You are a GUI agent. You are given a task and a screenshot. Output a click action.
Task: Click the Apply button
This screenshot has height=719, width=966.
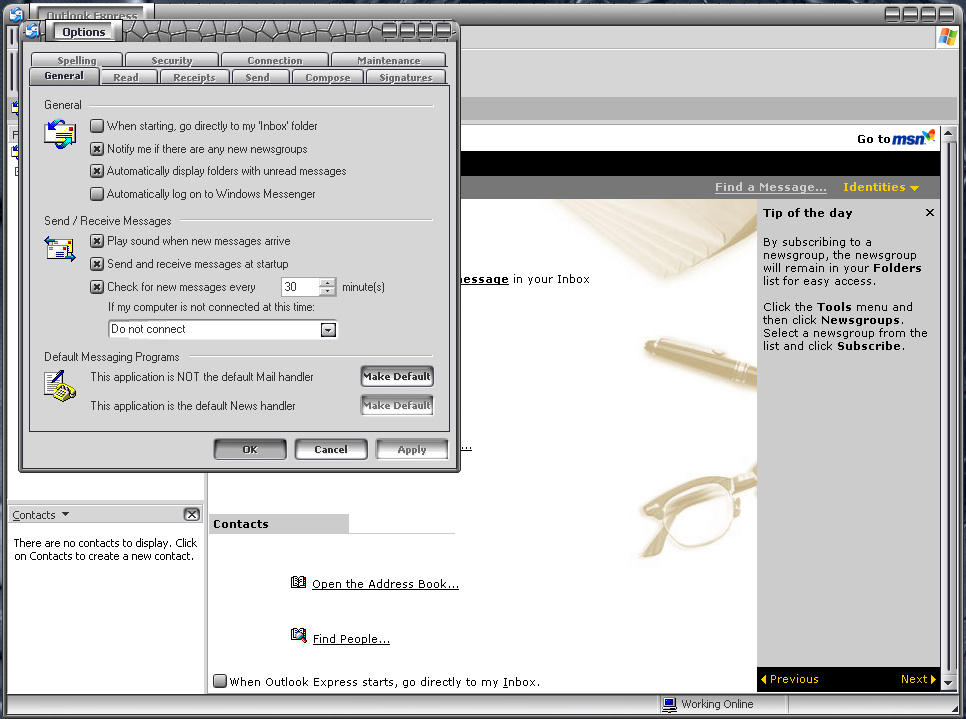pyautogui.click(x=412, y=449)
